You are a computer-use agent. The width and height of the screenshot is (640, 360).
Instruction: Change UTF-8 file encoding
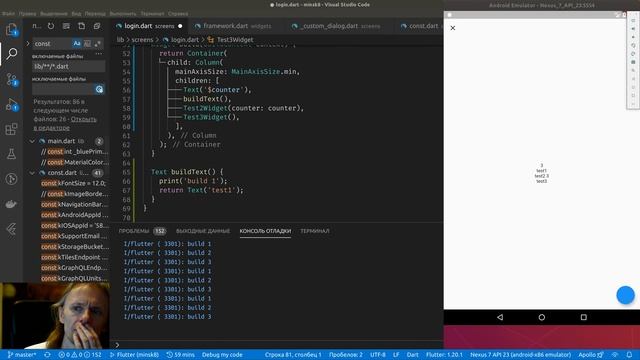(x=378, y=355)
